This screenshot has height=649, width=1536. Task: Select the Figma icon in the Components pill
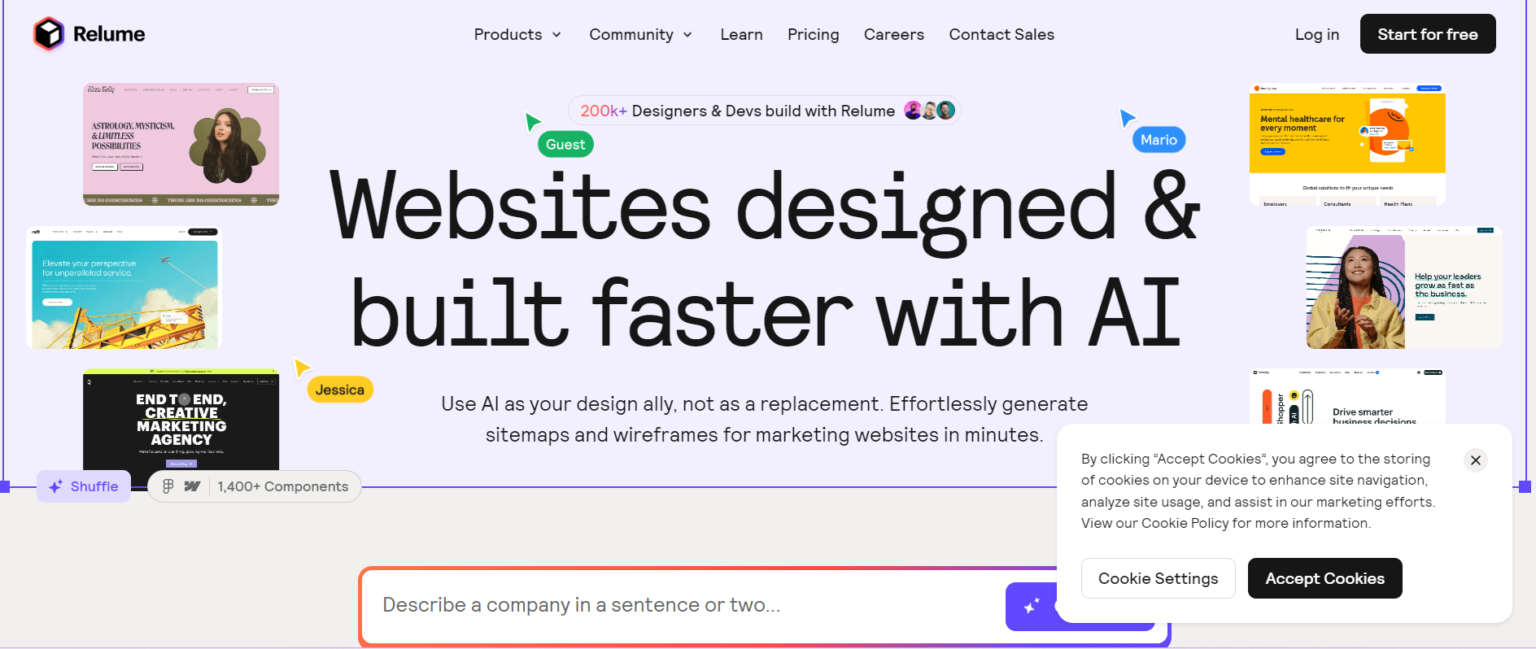click(167, 486)
